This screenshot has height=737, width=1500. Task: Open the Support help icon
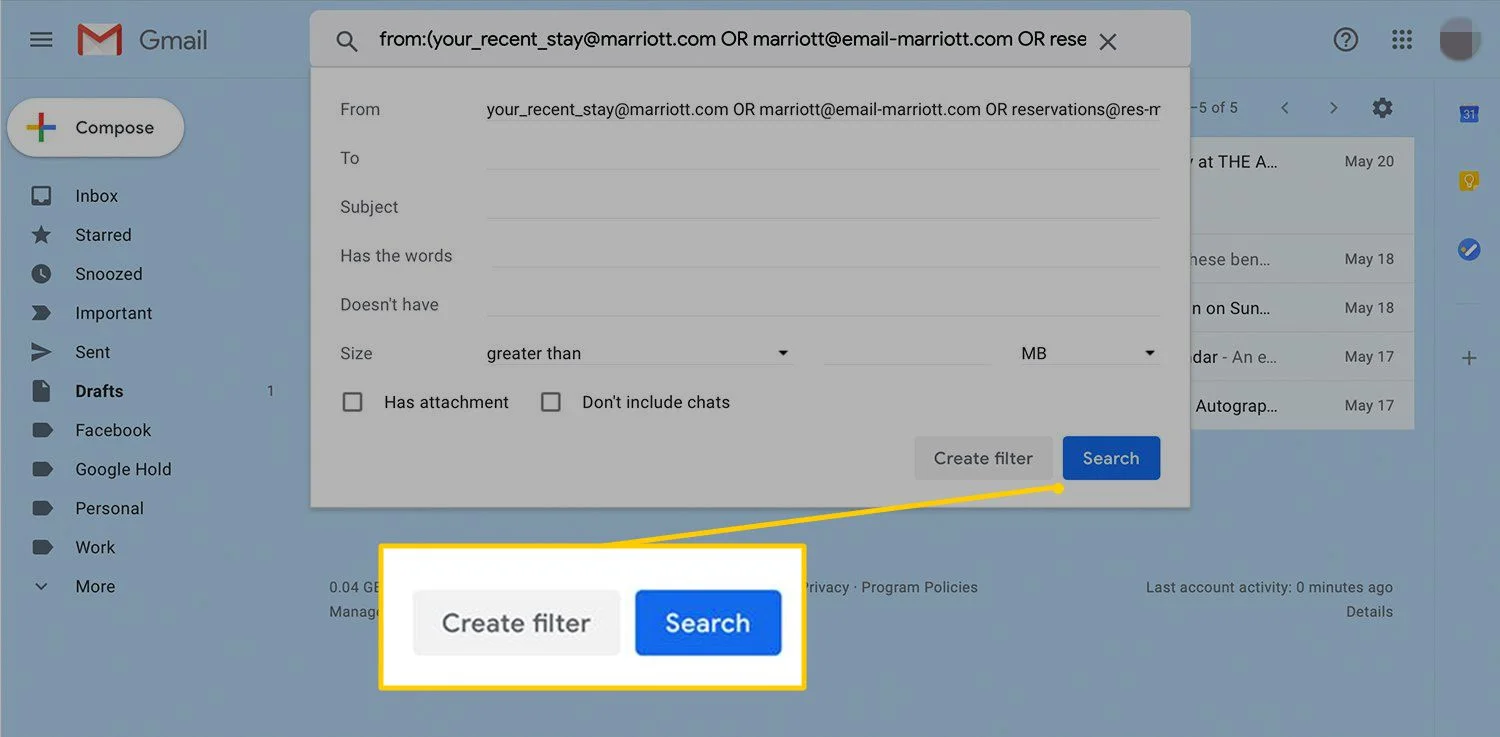[1346, 40]
